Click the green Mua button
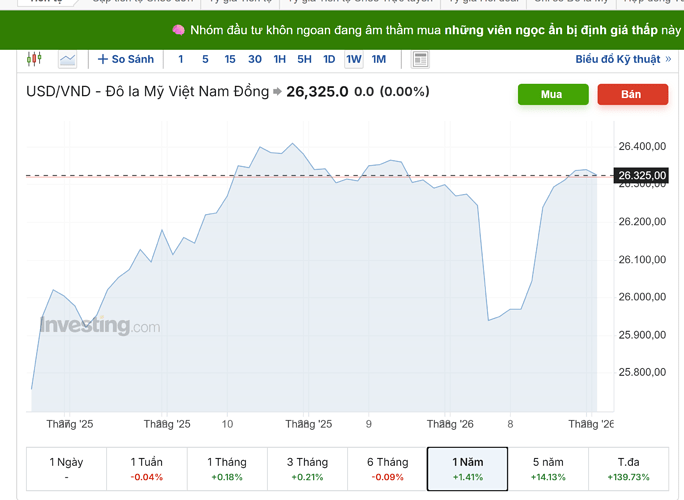 [552, 94]
